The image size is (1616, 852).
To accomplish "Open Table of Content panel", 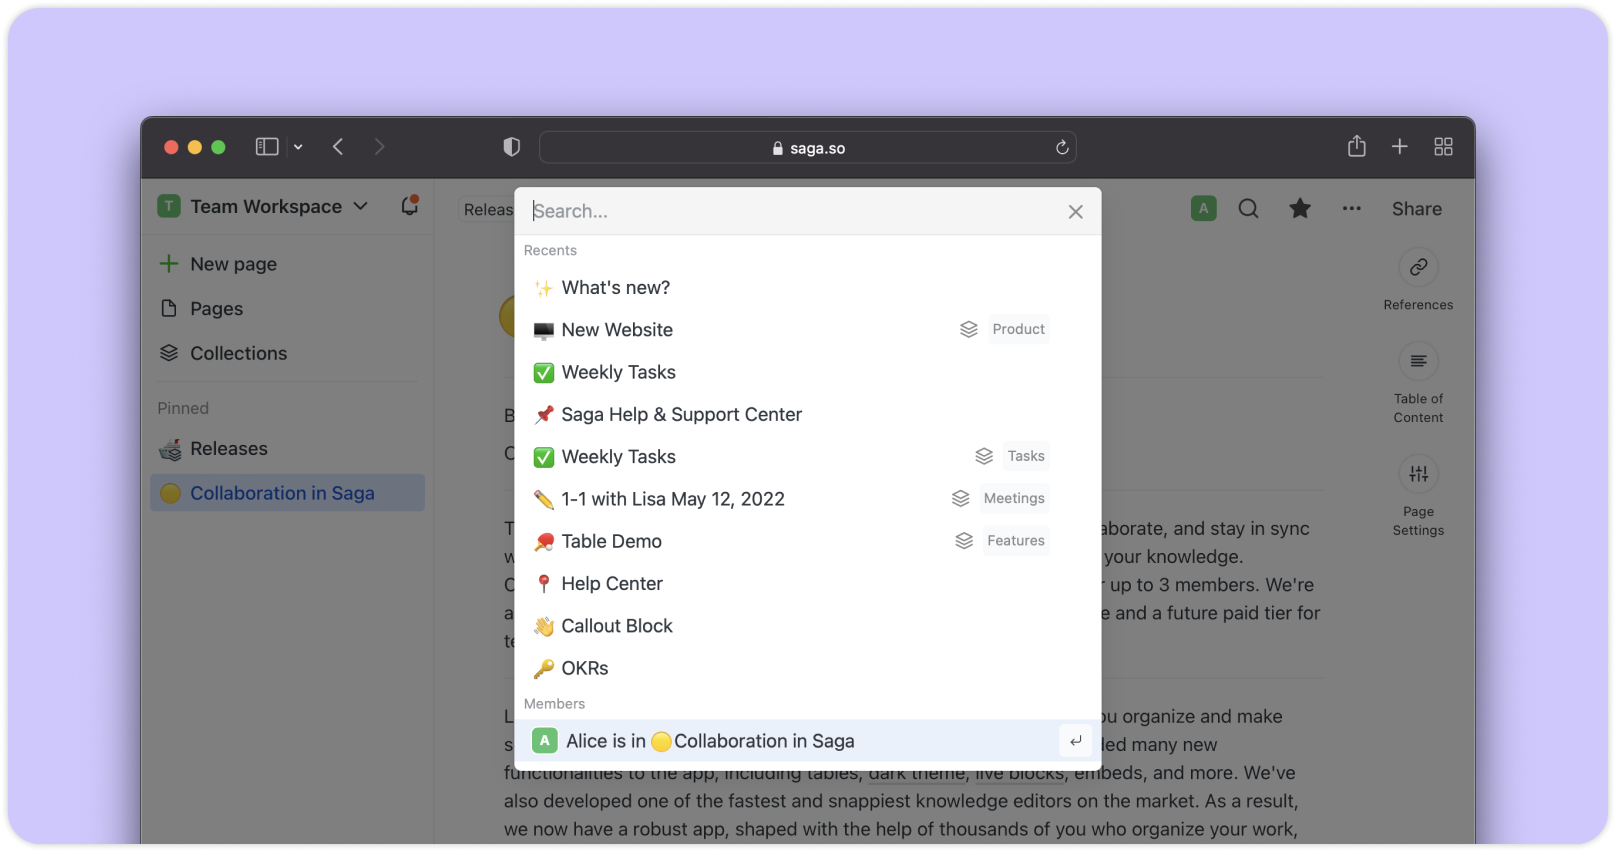I will coord(1418,361).
